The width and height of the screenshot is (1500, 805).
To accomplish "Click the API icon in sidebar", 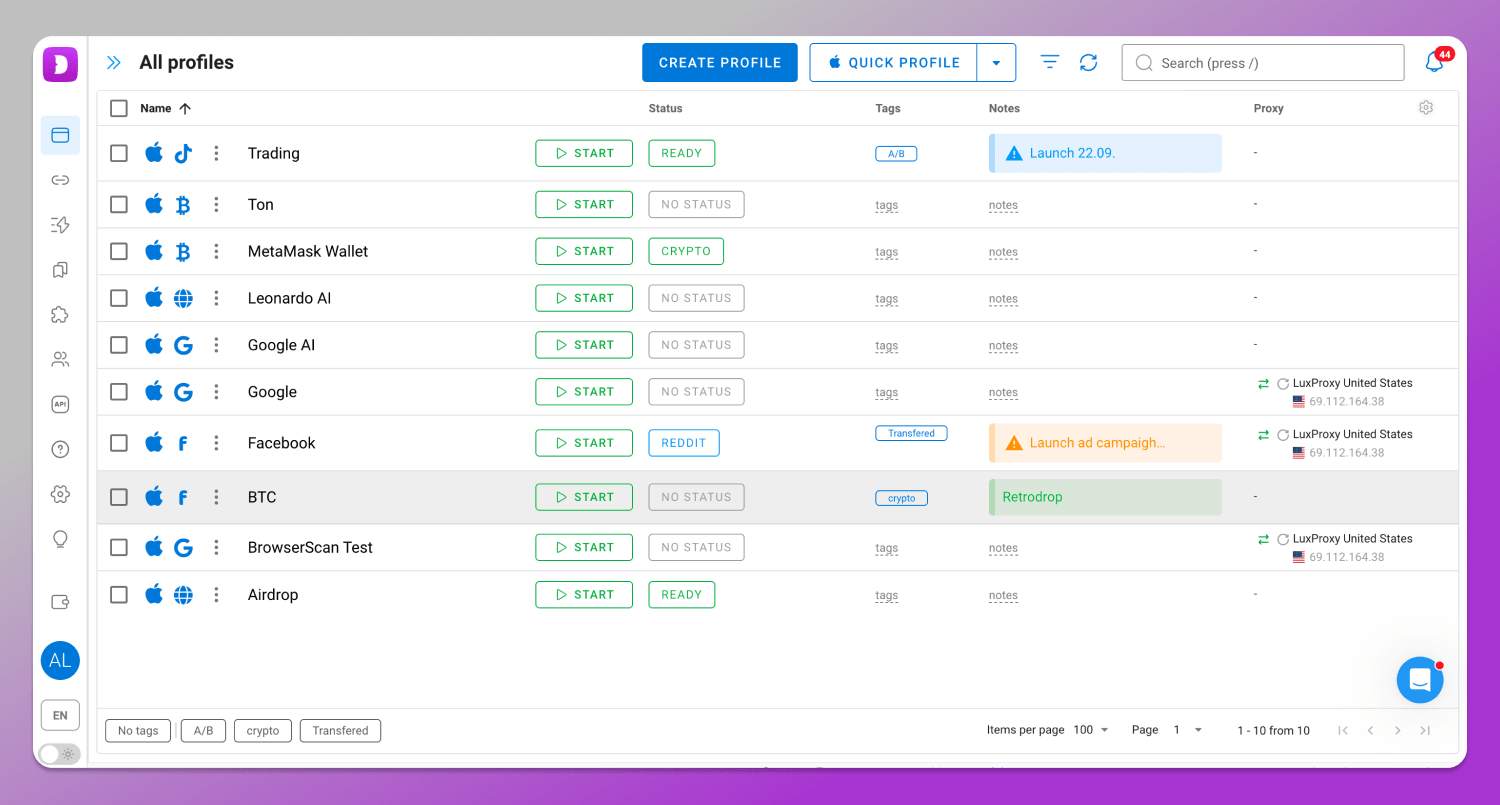I will click(x=60, y=404).
